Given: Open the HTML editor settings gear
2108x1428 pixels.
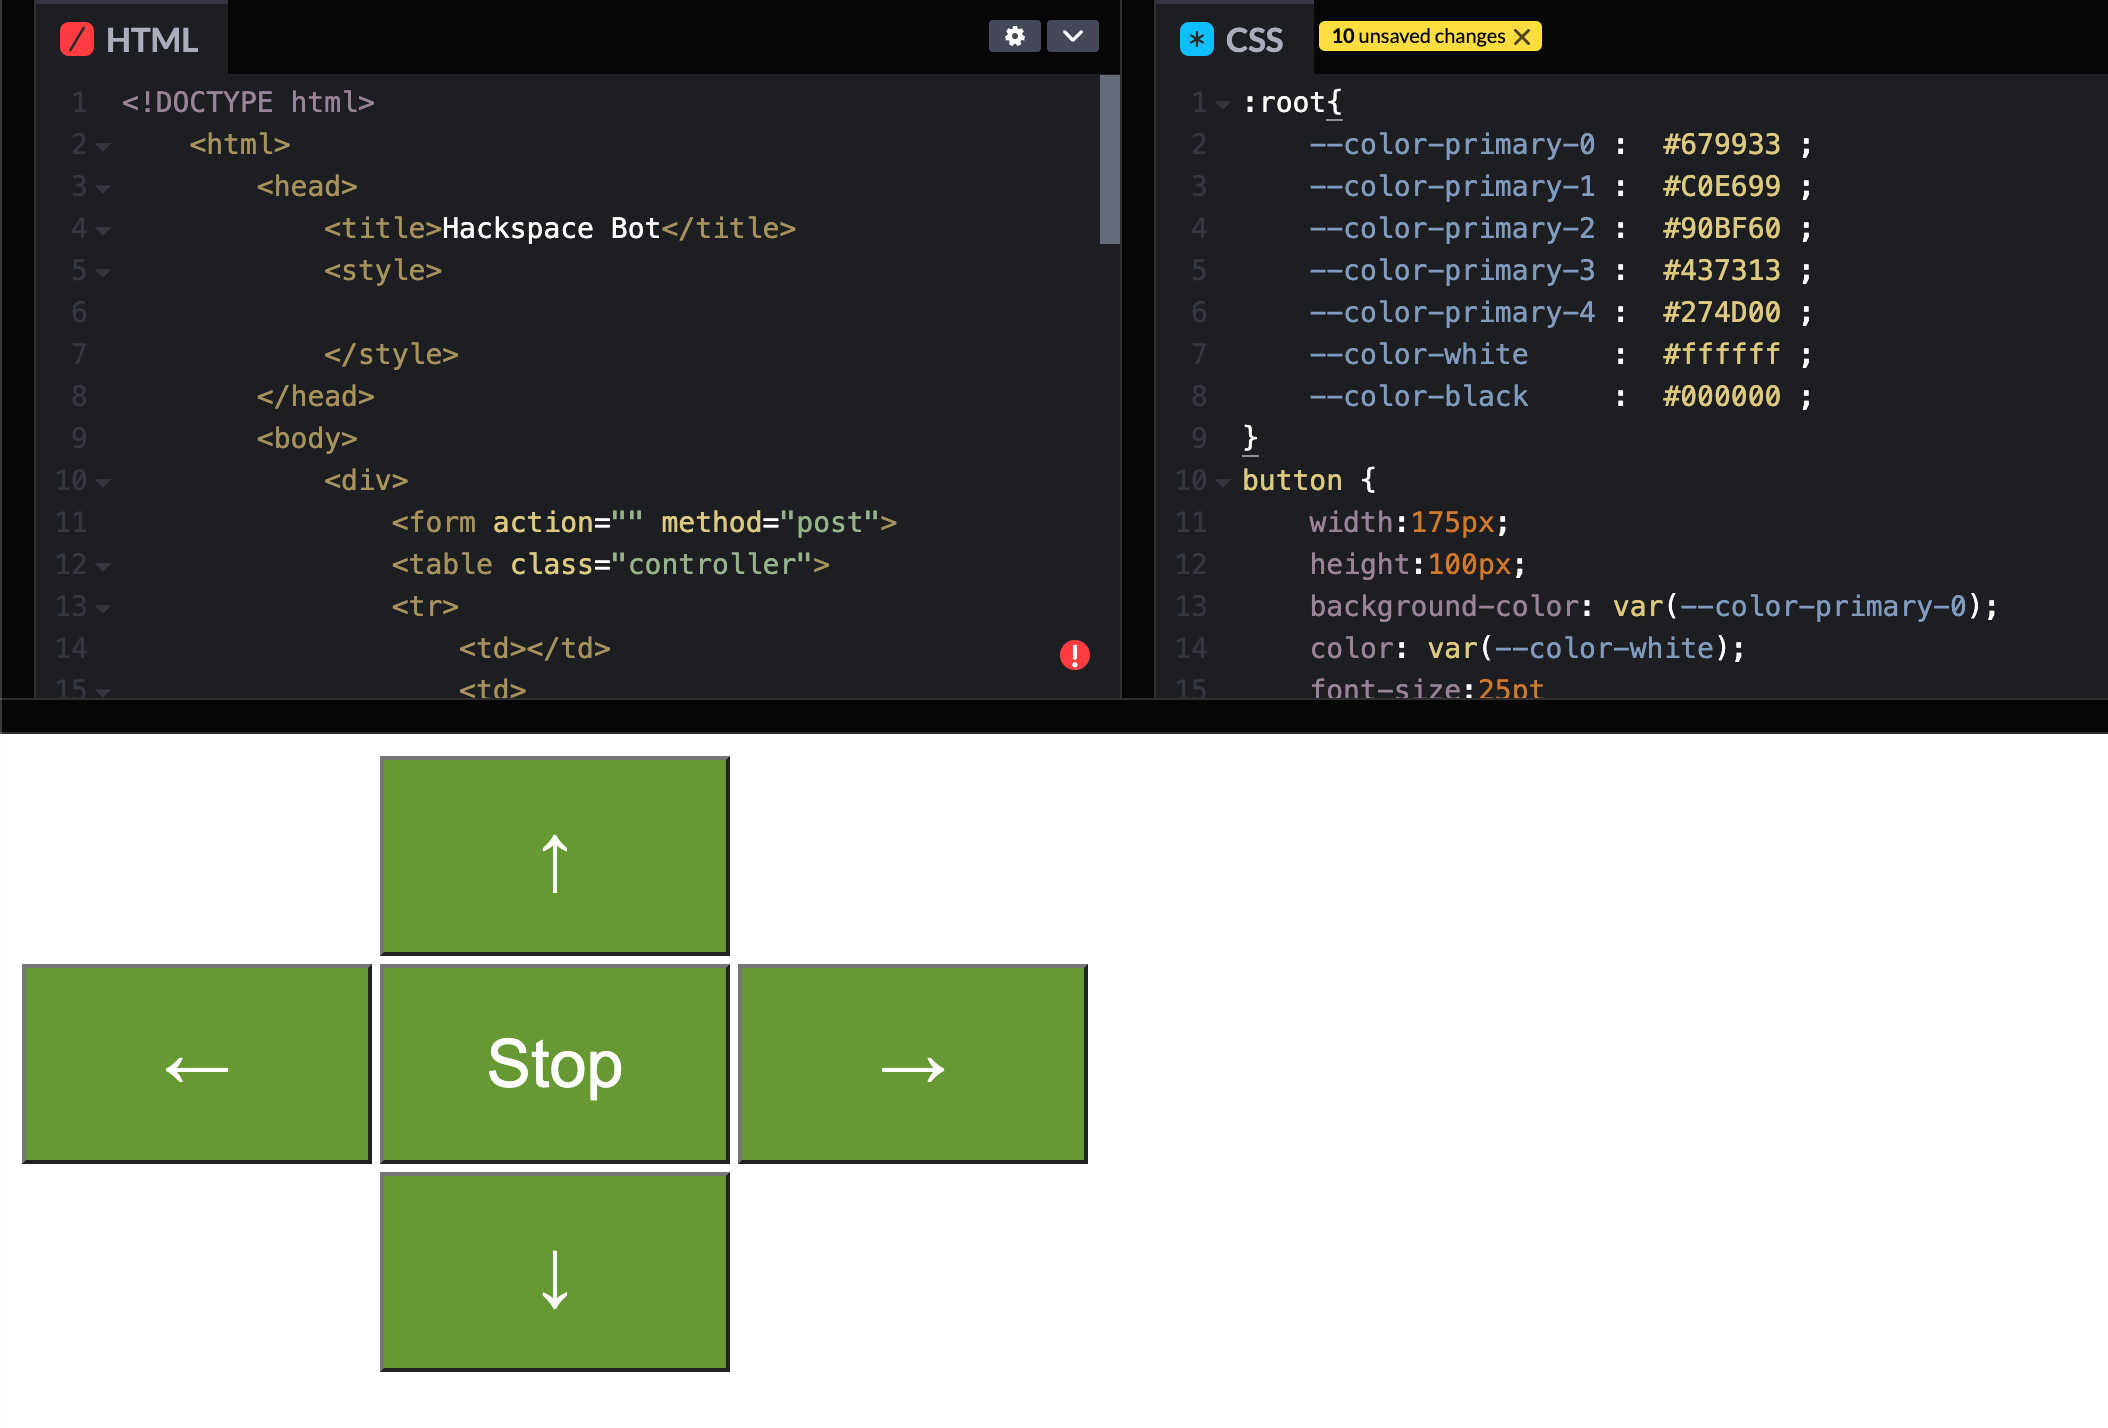Looking at the screenshot, I should (x=1014, y=36).
